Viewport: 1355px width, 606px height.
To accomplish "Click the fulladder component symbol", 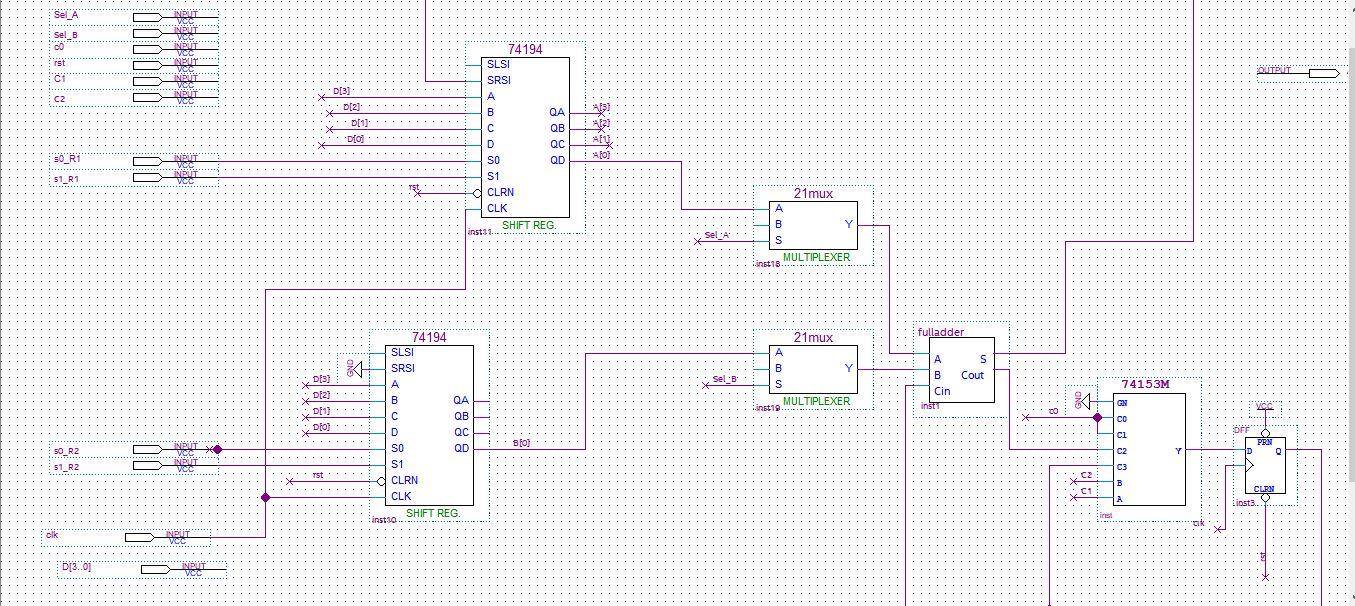I will [x=960, y=370].
